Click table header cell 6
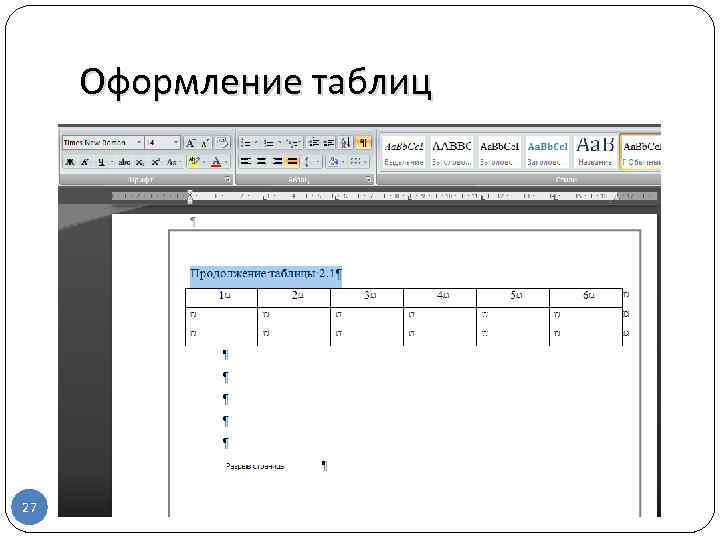The image size is (720, 540). click(586, 296)
